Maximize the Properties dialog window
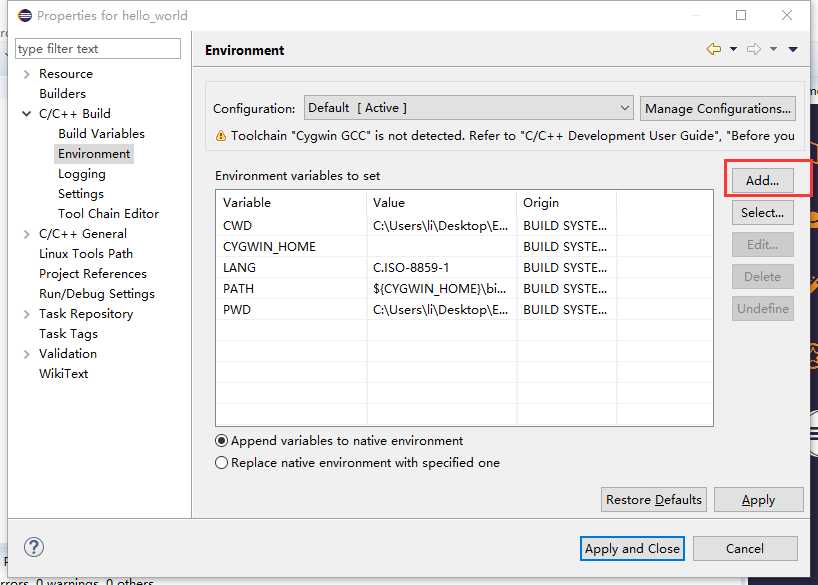Image resolution: width=818 pixels, height=585 pixels. click(x=741, y=15)
